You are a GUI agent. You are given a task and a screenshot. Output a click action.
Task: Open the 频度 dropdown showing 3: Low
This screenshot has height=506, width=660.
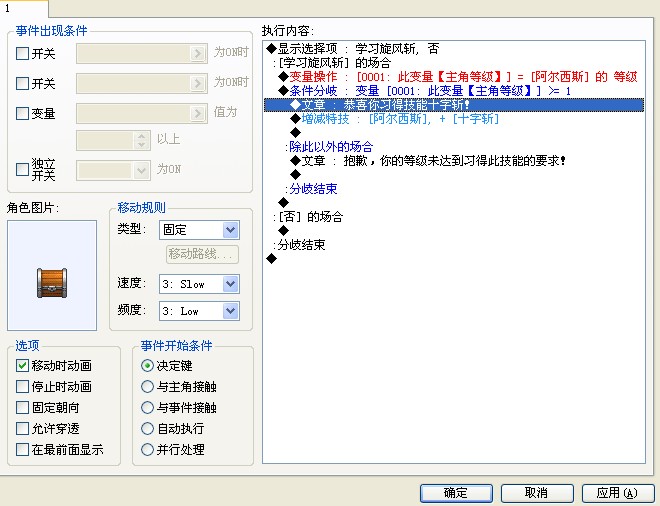(200, 311)
